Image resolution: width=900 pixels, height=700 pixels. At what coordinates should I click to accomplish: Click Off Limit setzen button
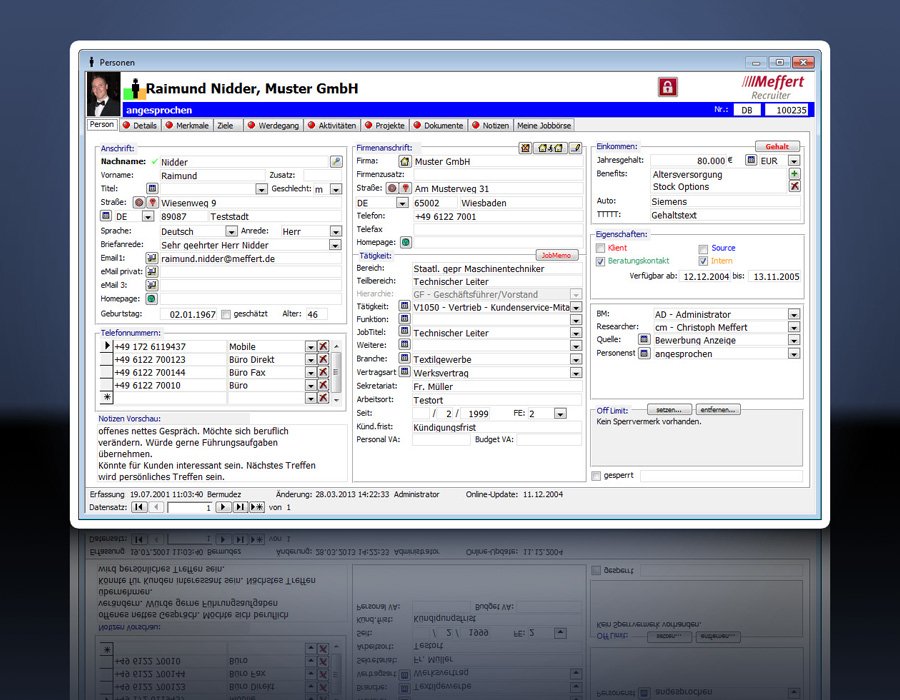click(x=669, y=410)
